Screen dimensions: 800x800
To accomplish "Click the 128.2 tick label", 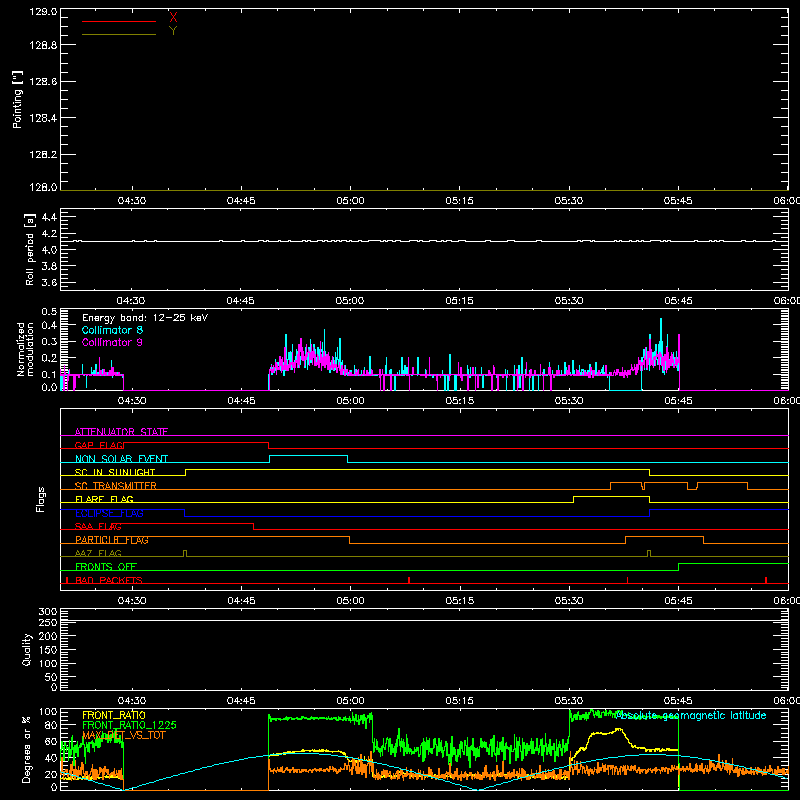I will pos(43,155).
